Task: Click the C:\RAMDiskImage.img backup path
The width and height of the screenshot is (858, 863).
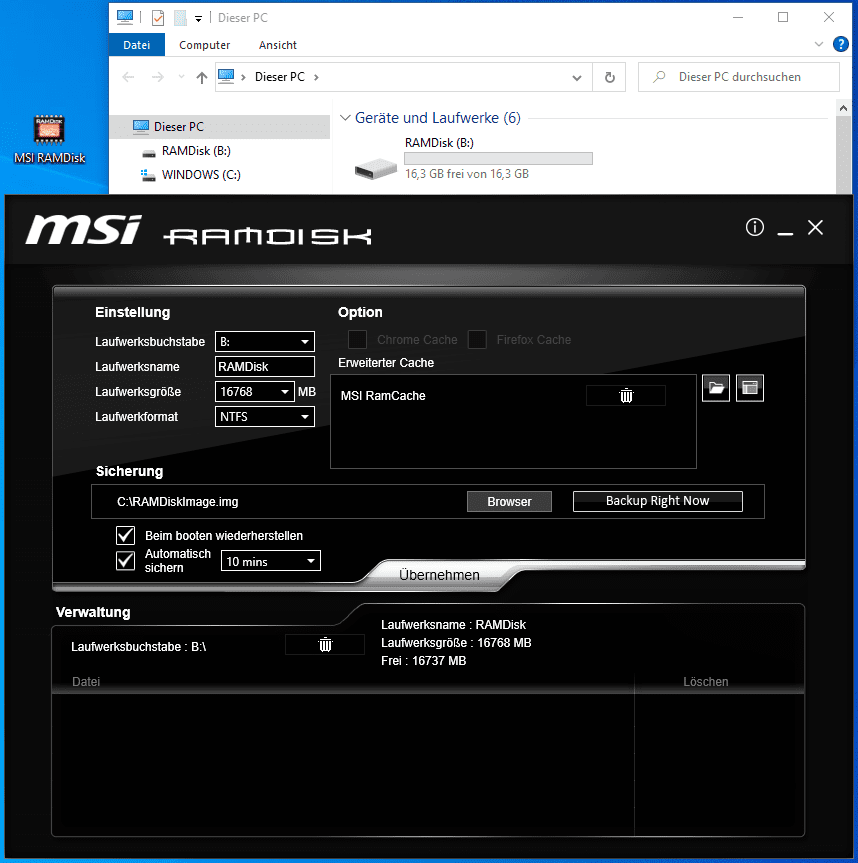Action: click(177, 501)
